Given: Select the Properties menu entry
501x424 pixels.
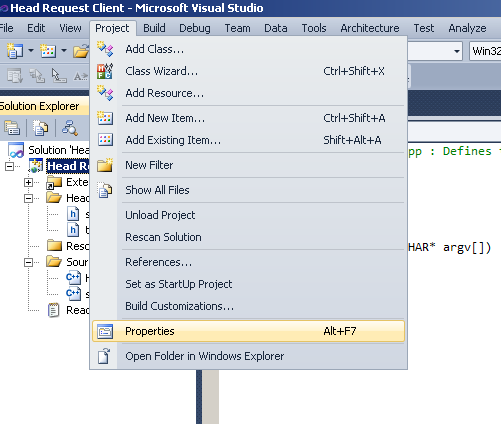Looking at the screenshot, I should coord(248,331).
